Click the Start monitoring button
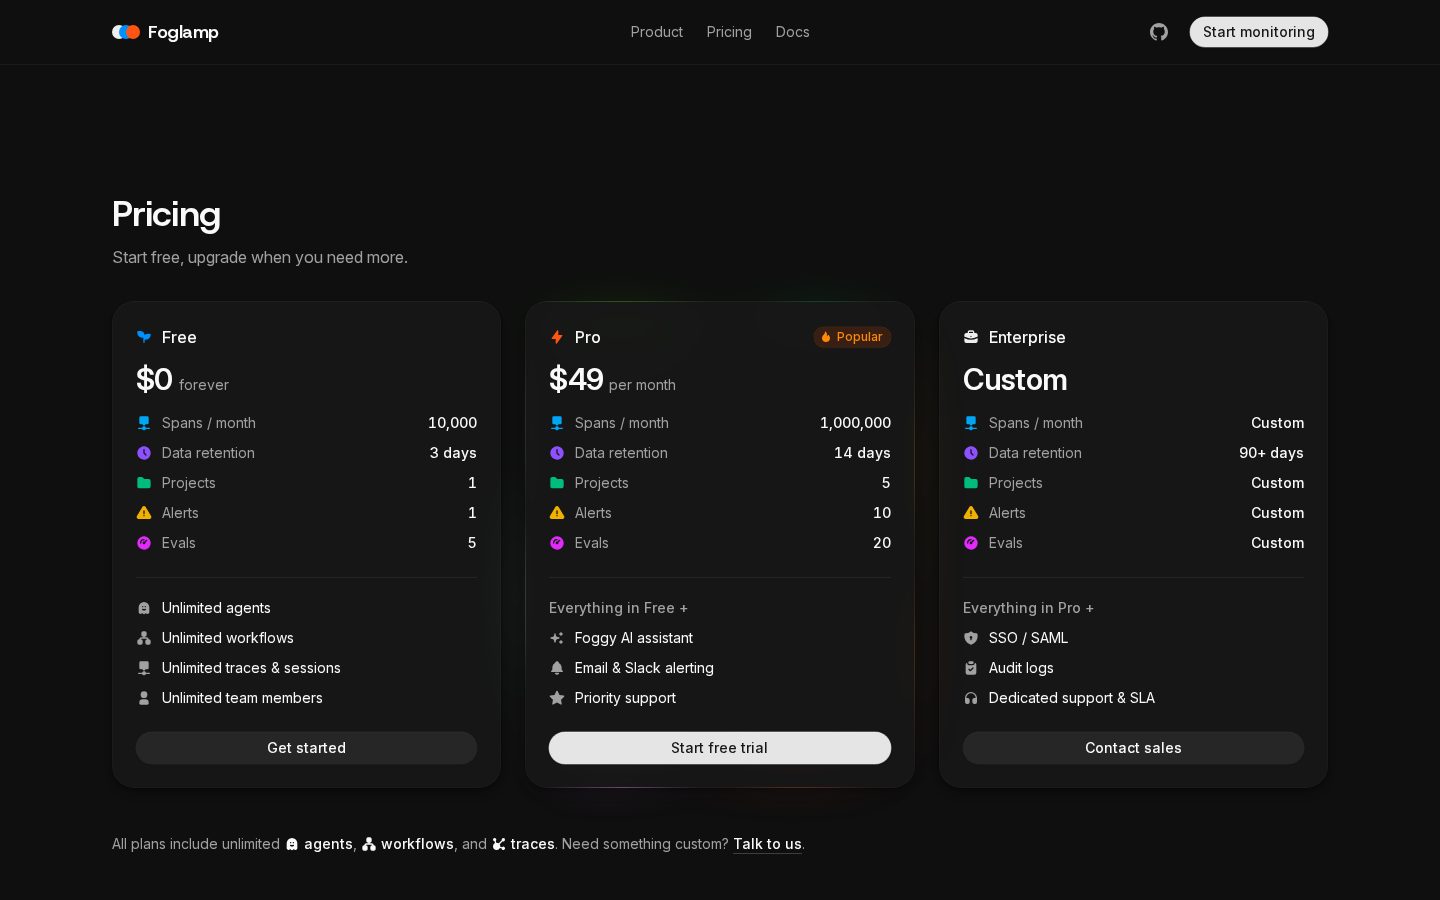Viewport: 1440px width, 900px height. pos(1259,32)
